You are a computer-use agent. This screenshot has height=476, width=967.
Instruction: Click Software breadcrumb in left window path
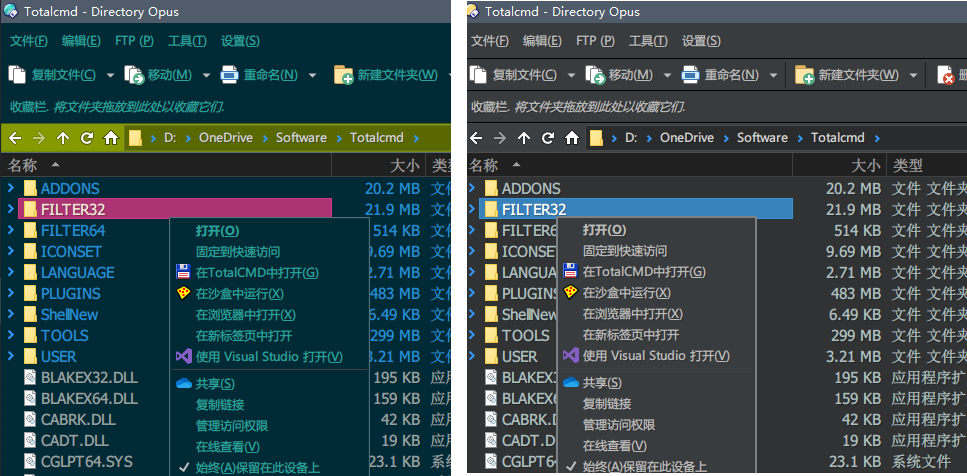tap(301, 137)
